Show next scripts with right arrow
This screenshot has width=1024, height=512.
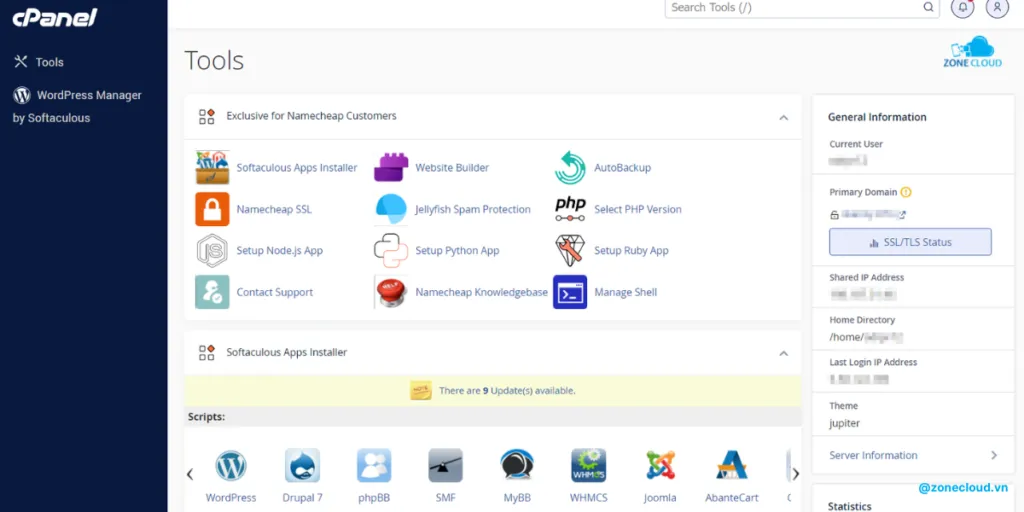click(795, 474)
